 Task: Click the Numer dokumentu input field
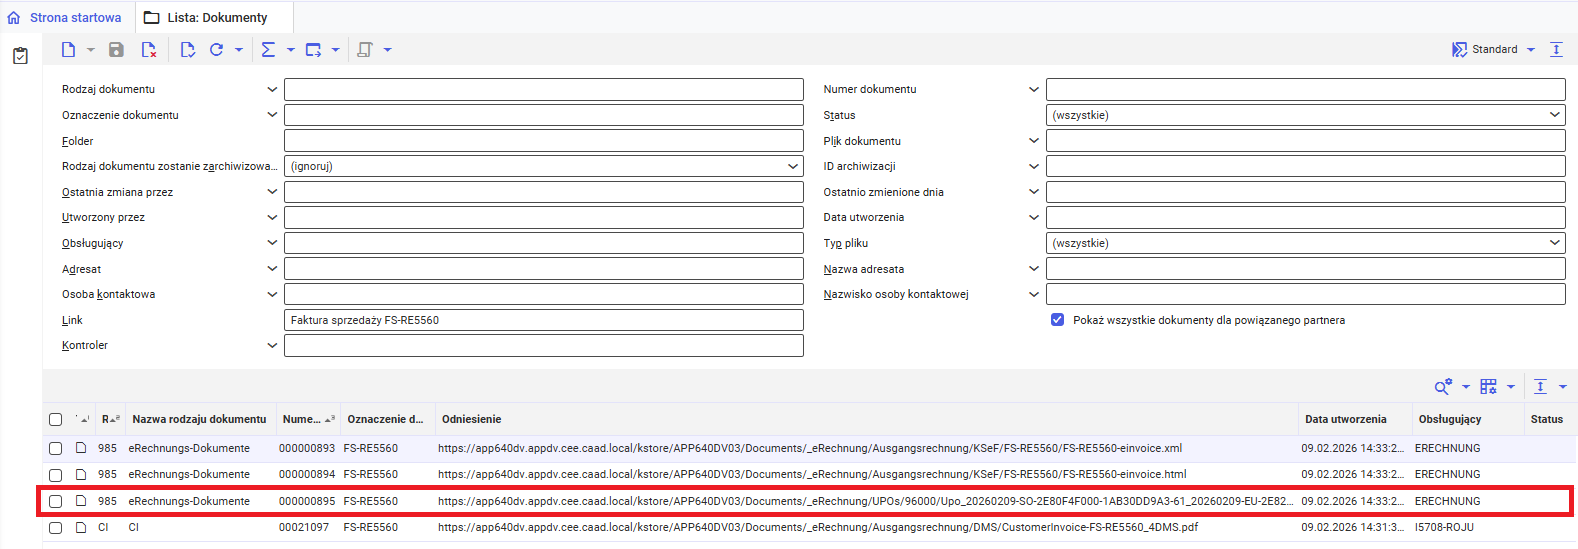pyautogui.click(x=1305, y=89)
